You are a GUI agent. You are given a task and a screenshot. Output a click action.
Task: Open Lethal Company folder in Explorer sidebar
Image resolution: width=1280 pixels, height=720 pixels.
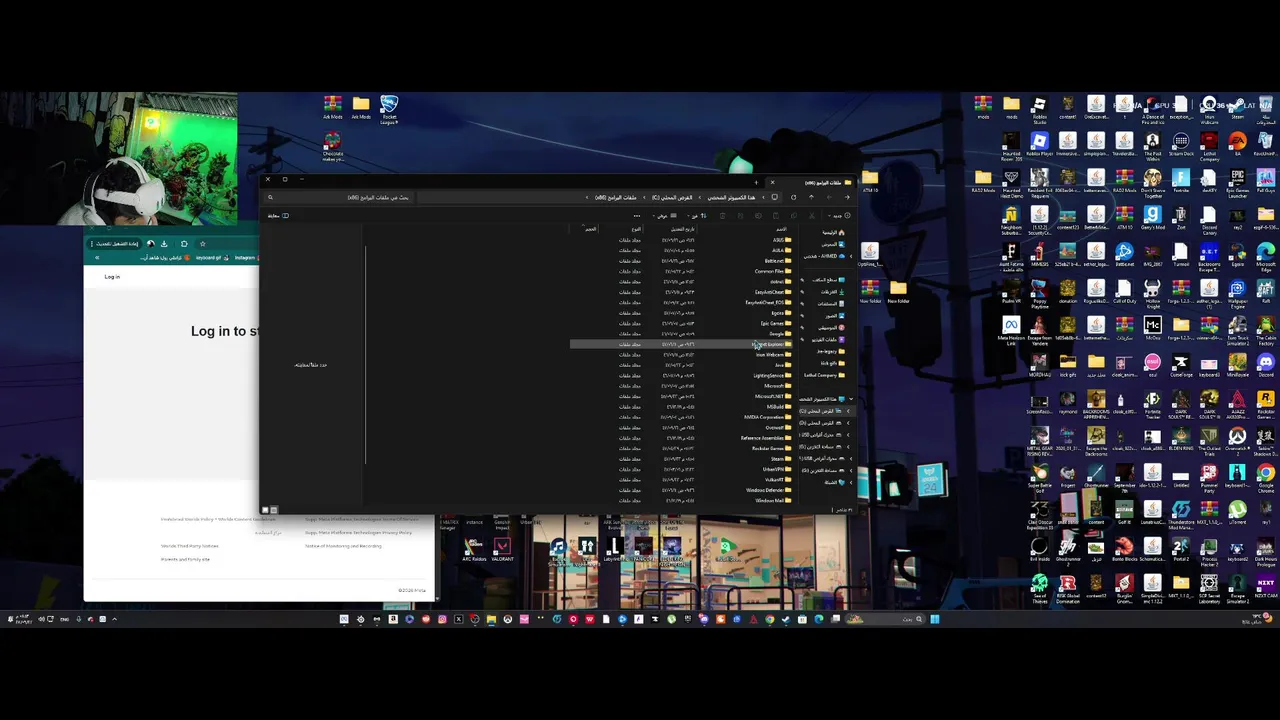pyautogui.click(x=825, y=375)
